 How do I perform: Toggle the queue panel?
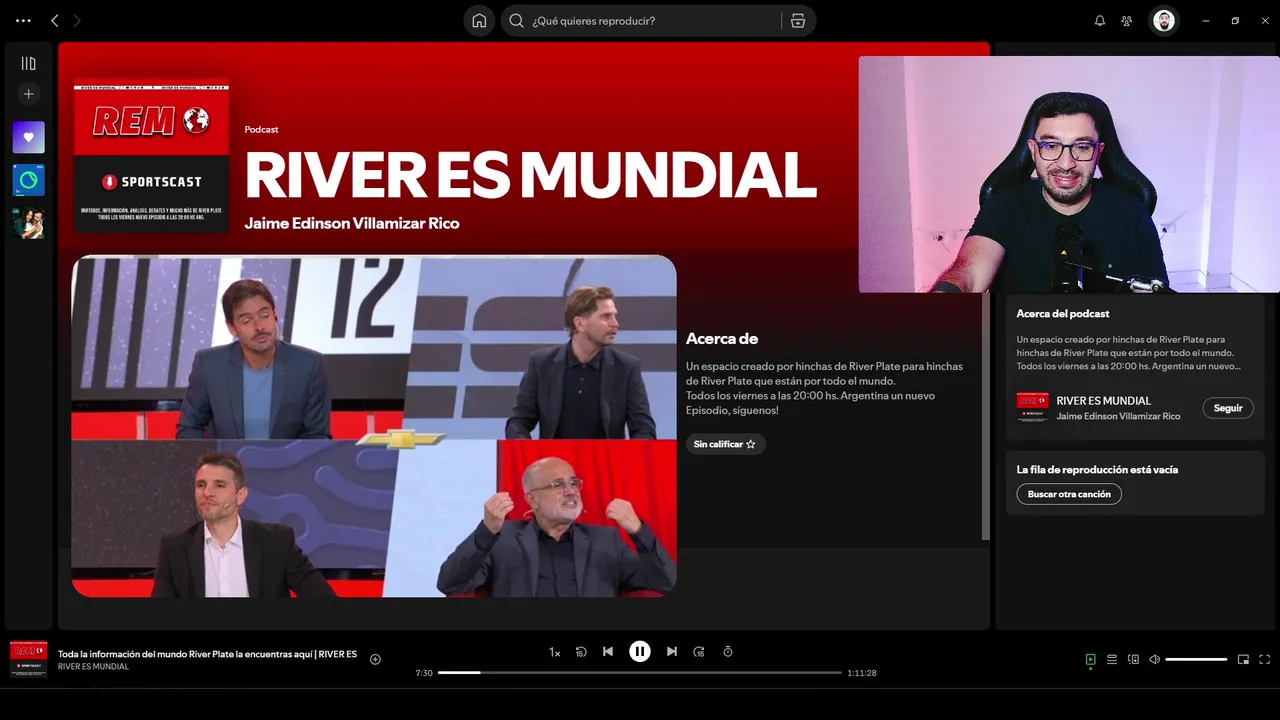click(1112, 660)
